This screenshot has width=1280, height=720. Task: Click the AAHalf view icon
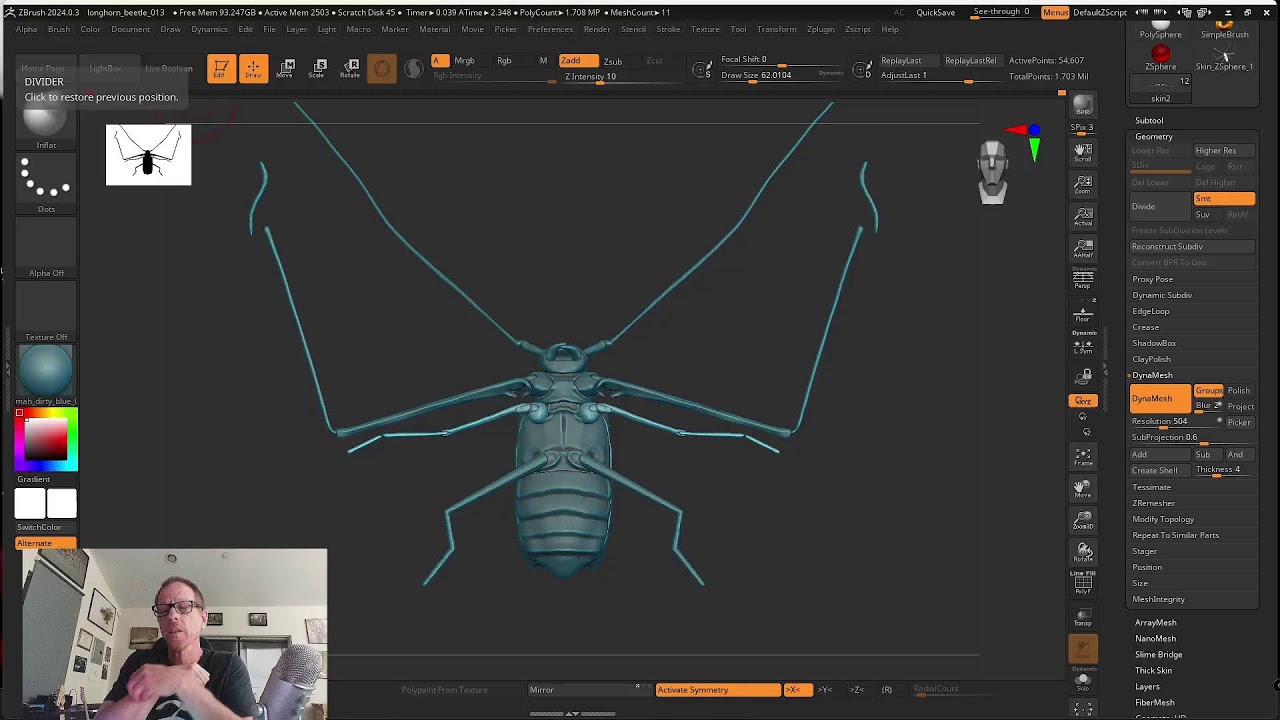point(1083,249)
